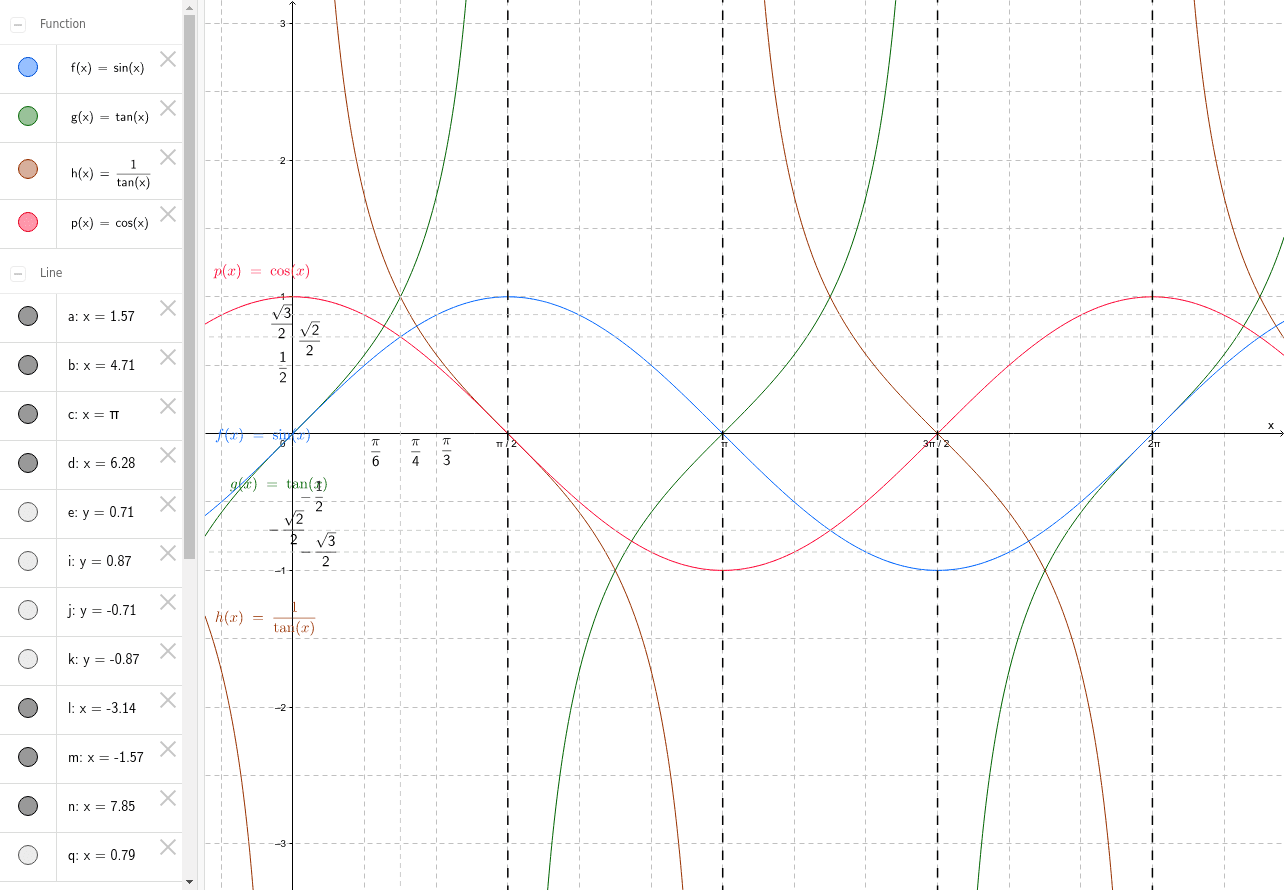Click the green g(x) = tan(x) graph label
Screen dimensions: 1286x892
[x=278, y=484]
